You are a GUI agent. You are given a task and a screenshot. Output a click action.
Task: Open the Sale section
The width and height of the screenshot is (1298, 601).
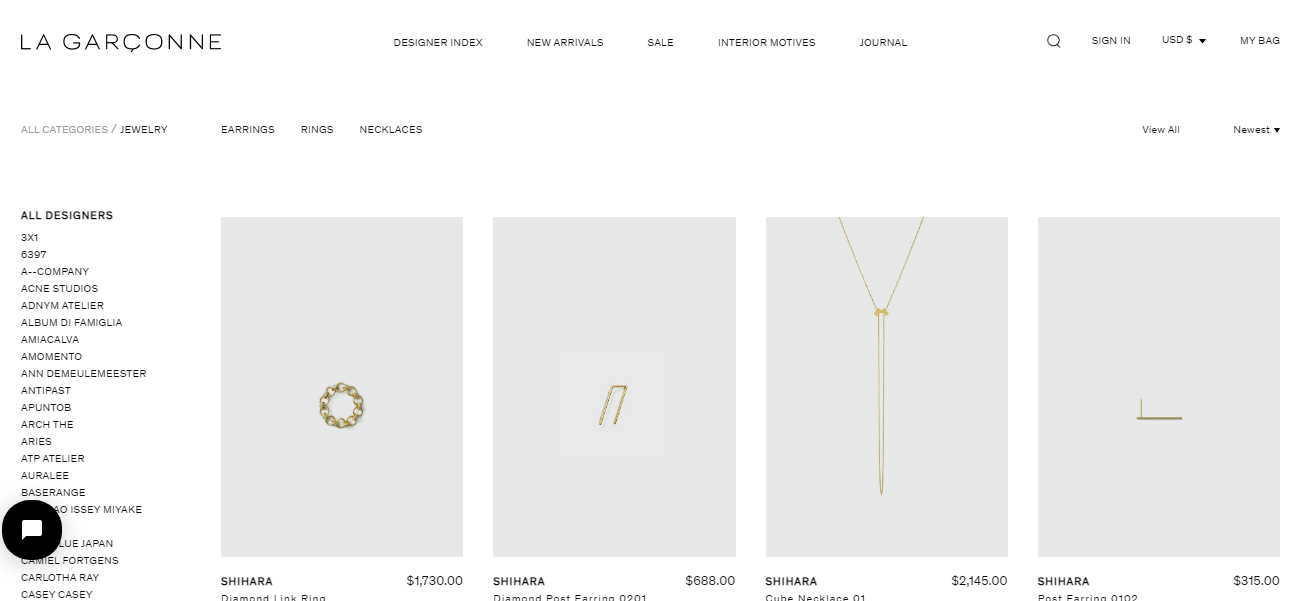(x=660, y=43)
